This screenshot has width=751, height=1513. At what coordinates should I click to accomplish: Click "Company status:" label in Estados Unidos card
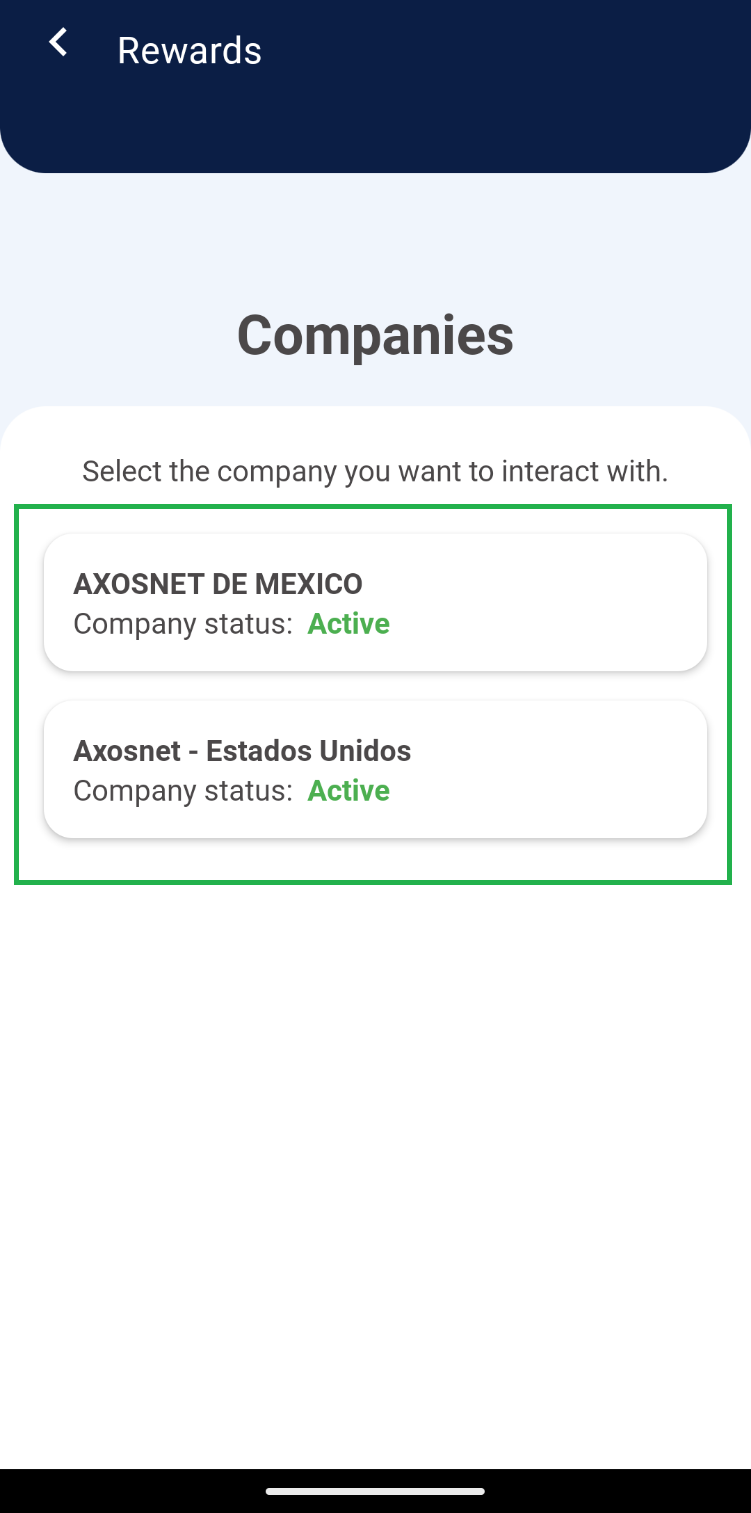pyautogui.click(x=183, y=791)
